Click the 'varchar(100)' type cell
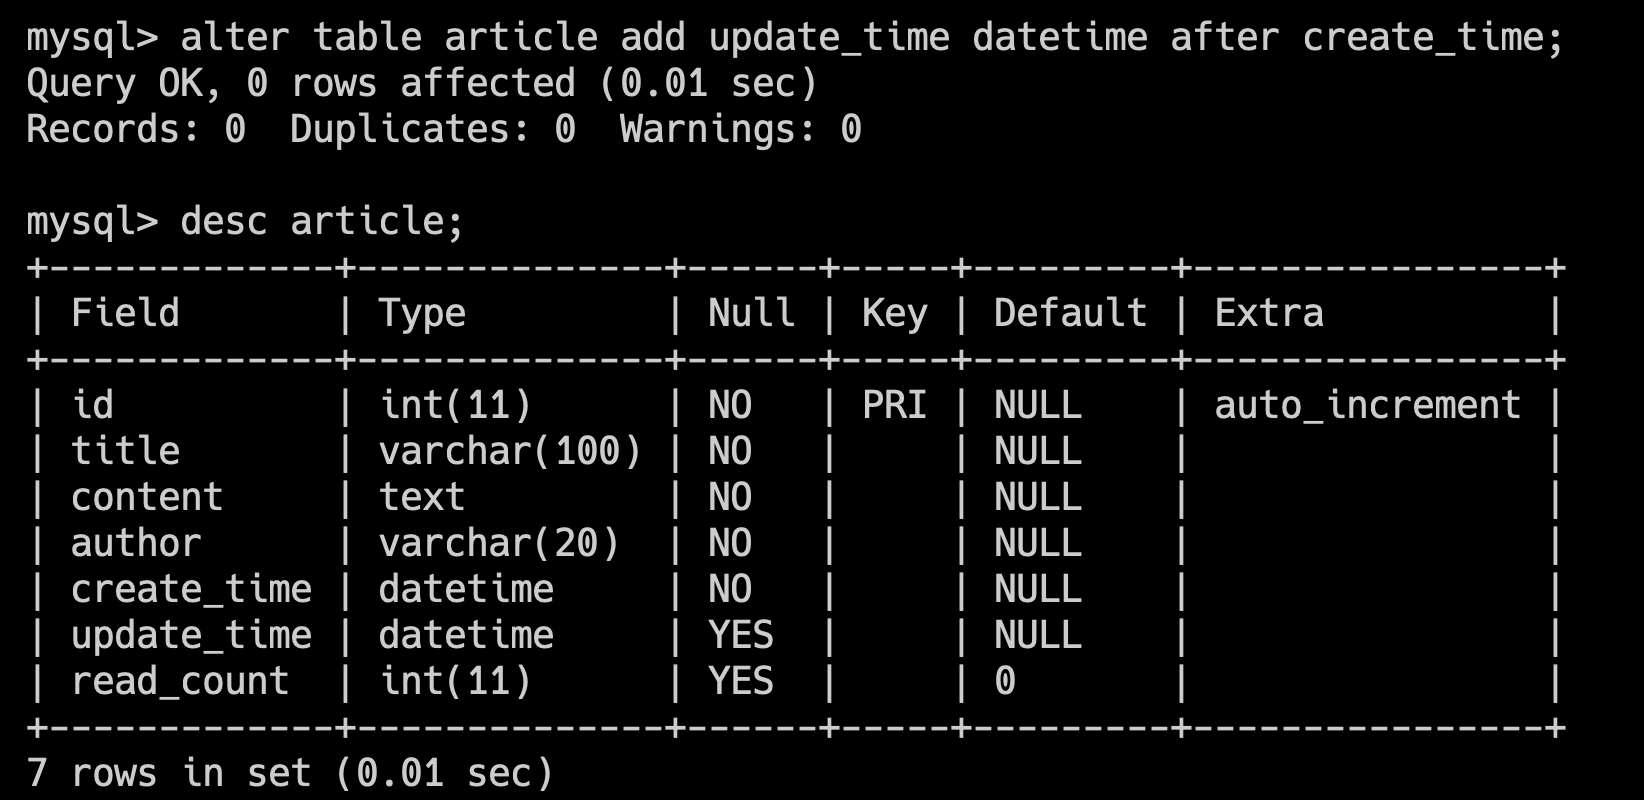 point(510,452)
